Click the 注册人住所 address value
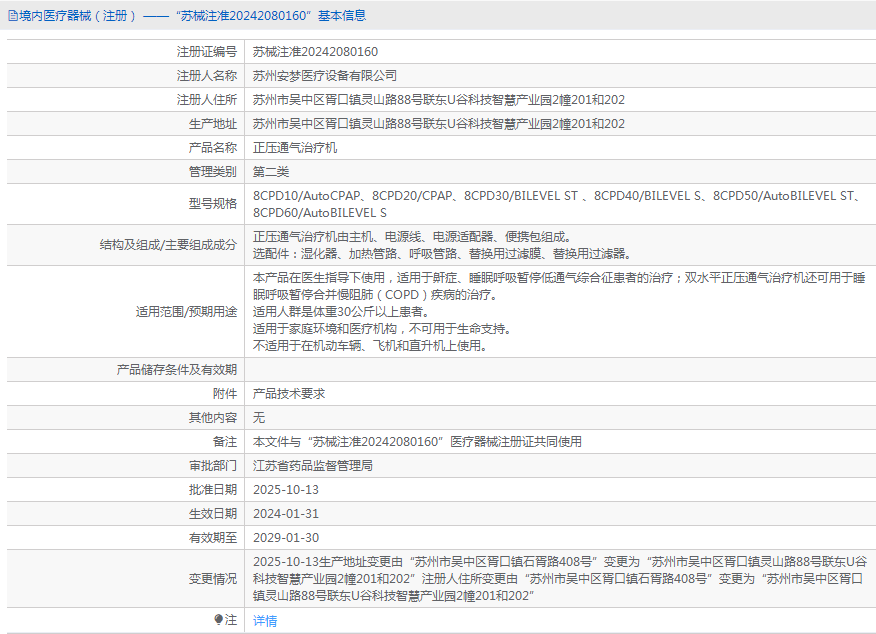This screenshot has height=634, width=876. (x=439, y=100)
